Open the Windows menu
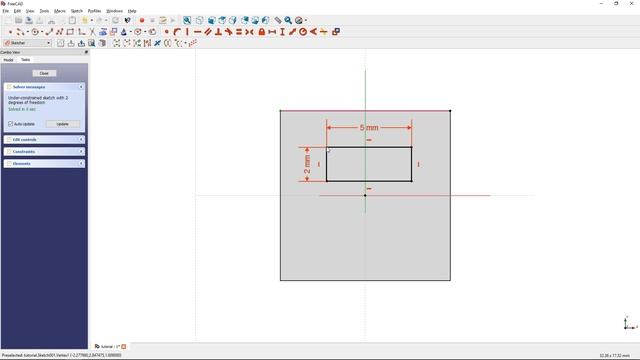Viewport: 640px width, 360px height. click(x=114, y=11)
